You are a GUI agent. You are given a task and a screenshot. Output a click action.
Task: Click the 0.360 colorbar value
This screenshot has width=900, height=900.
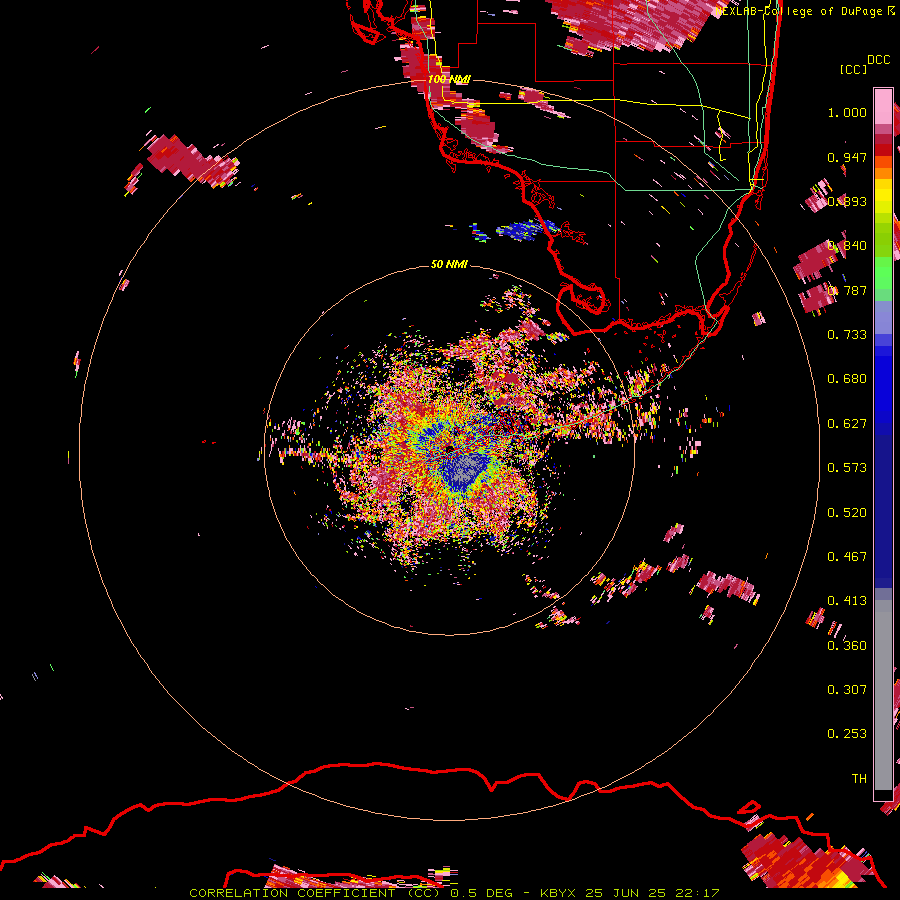click(847, 646)
